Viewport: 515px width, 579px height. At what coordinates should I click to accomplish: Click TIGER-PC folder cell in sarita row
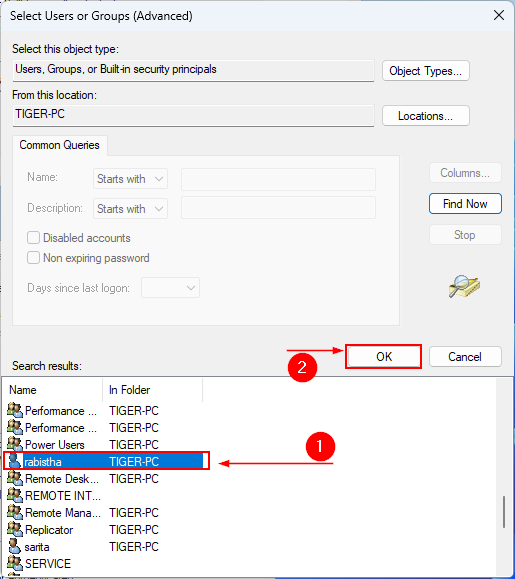[134, 547]
